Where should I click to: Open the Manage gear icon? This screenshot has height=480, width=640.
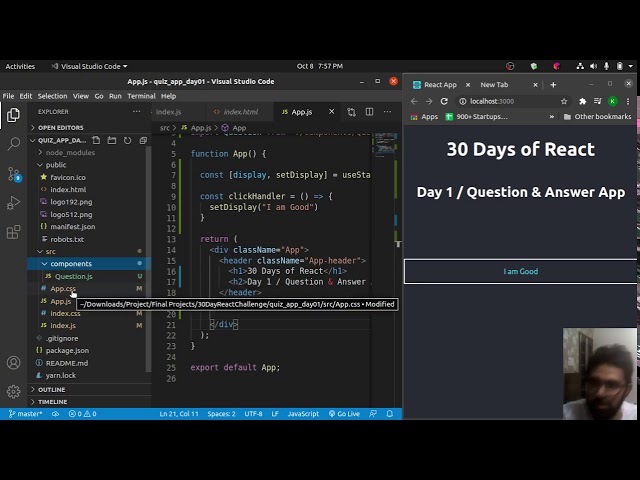click(13, 391)
